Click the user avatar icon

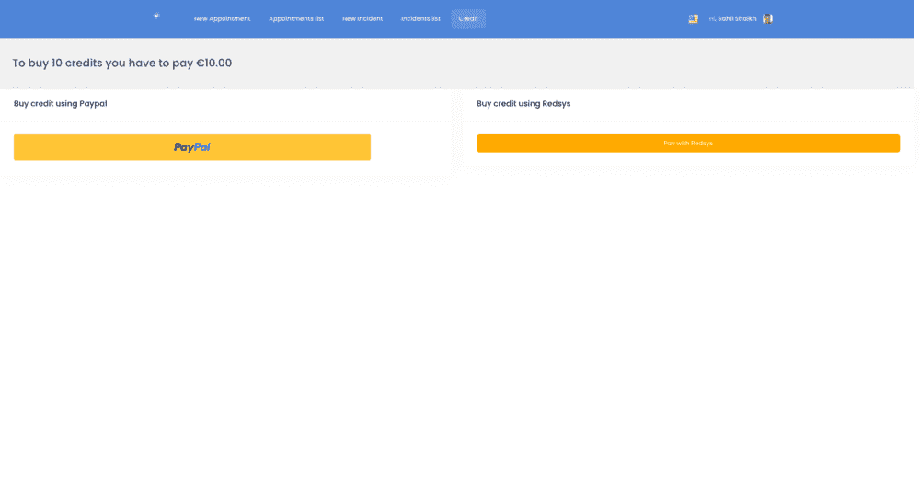tap(767, 19)
